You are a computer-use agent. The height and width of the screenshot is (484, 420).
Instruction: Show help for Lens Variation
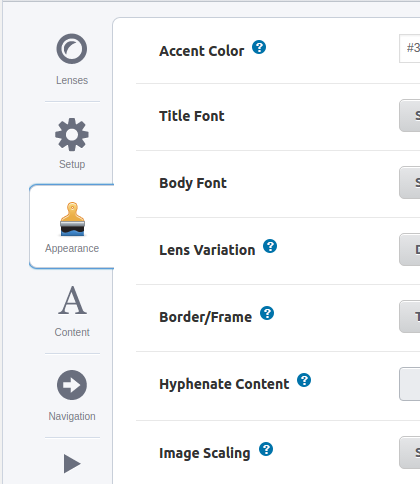coord(270,246)
